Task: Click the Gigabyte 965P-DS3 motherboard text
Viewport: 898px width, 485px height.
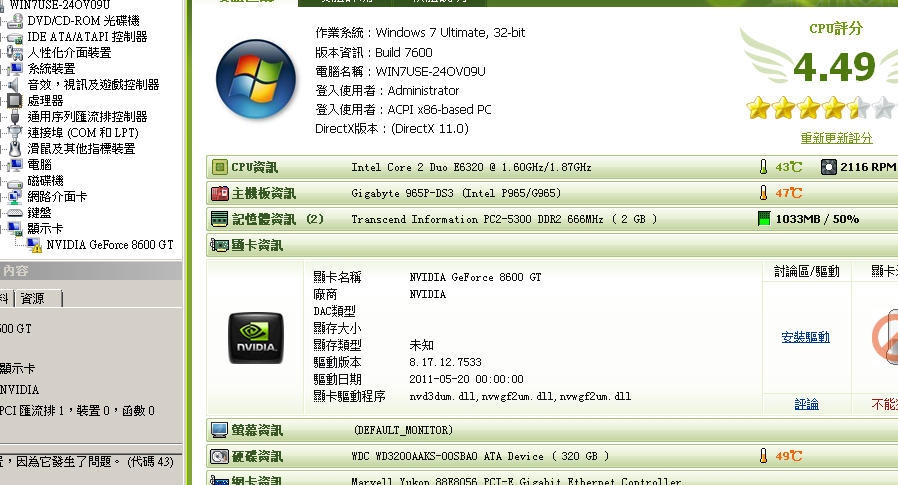Action: click(456, 193)
